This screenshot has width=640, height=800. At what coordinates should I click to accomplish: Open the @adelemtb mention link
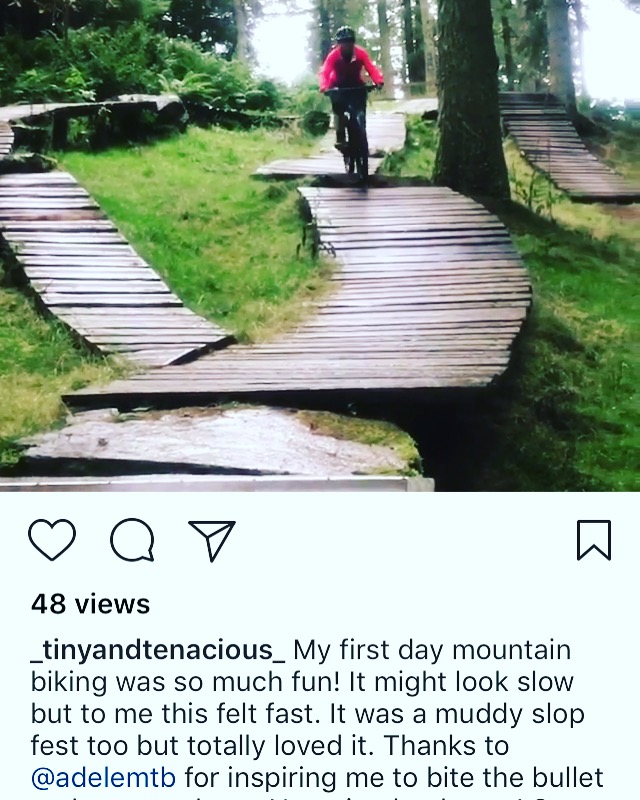[104, 778]
